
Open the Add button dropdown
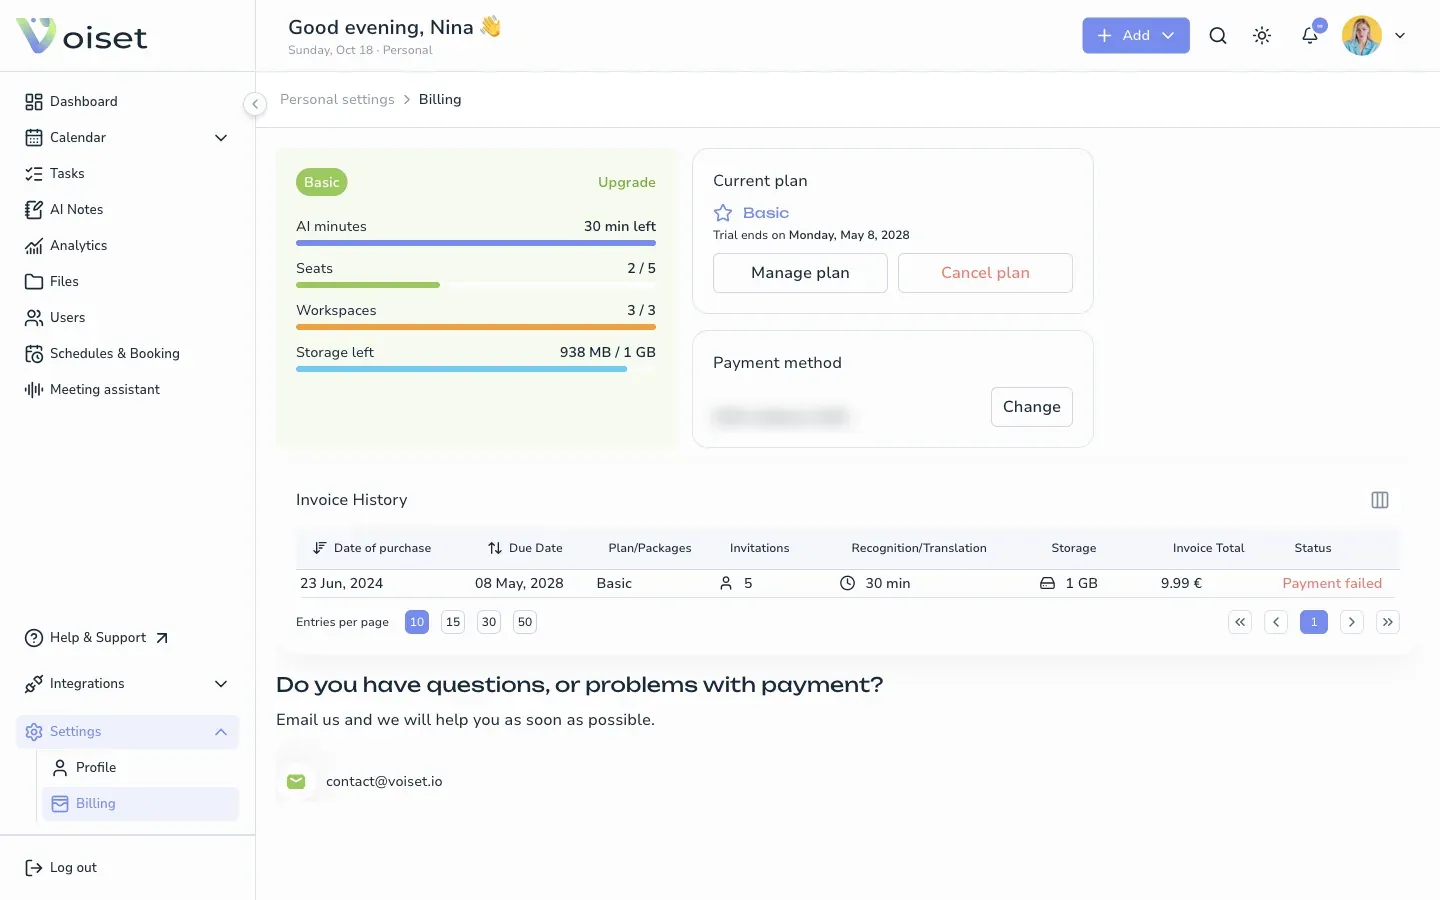coord(1136,36)
